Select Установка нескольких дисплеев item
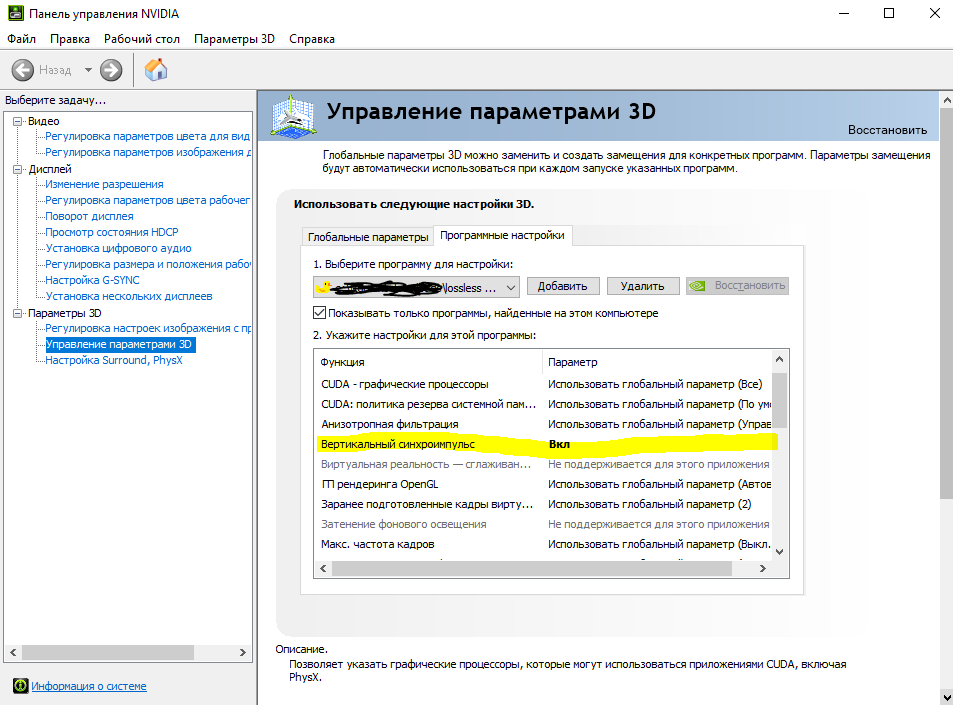Screen dimensions: 953x705 129,297
